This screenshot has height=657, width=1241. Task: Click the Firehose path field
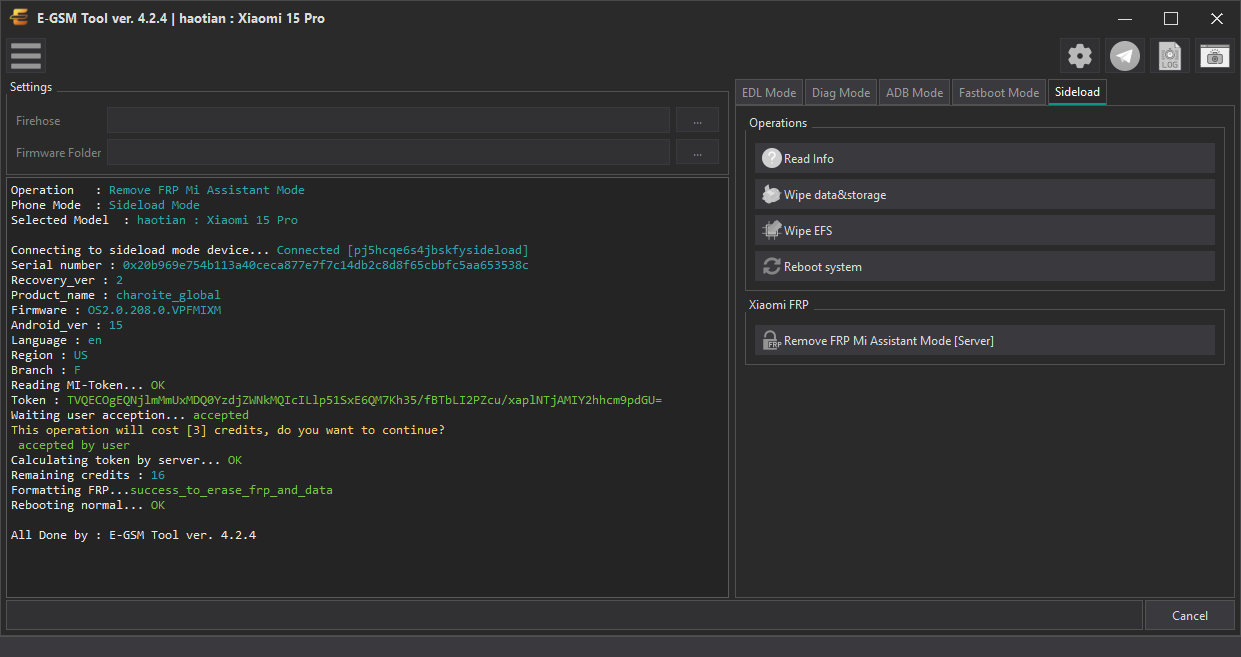point(388,120)
